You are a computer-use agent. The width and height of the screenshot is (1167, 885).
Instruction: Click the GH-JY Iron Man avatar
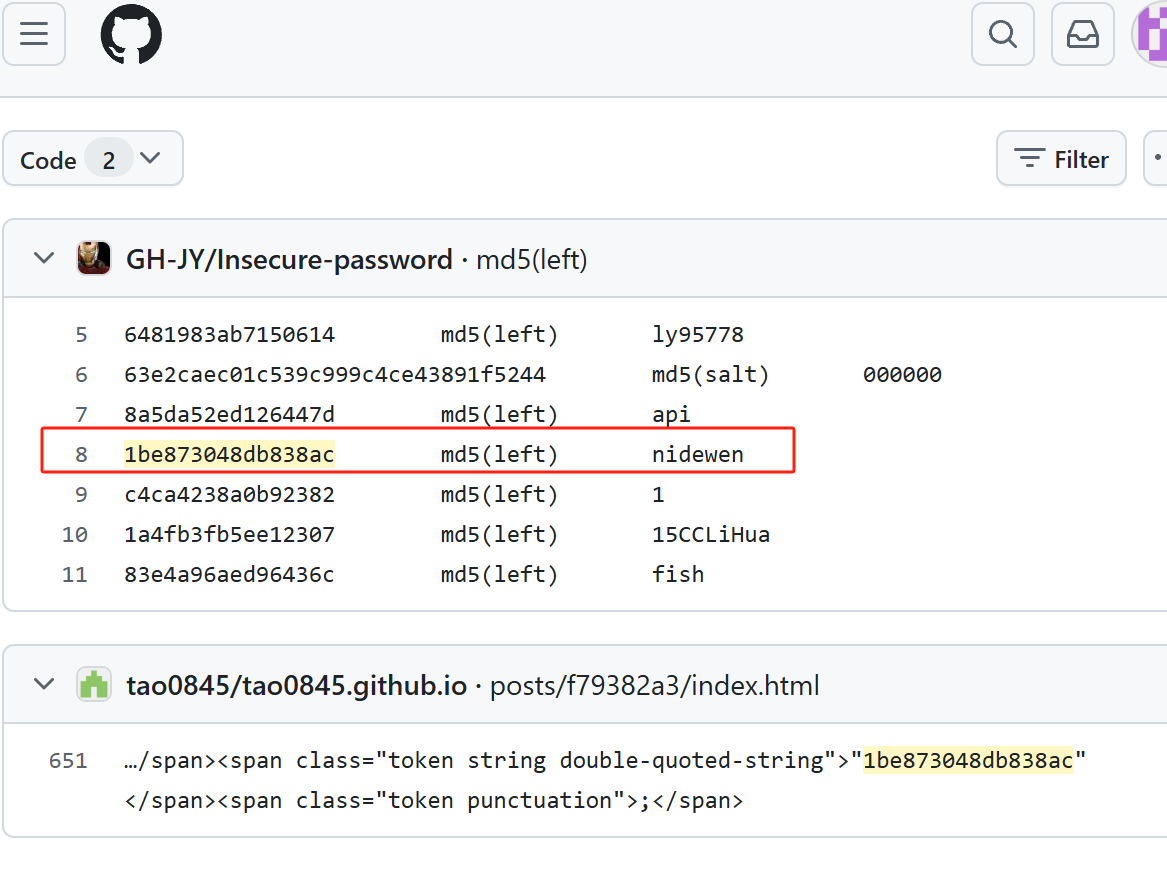(94, 258)
